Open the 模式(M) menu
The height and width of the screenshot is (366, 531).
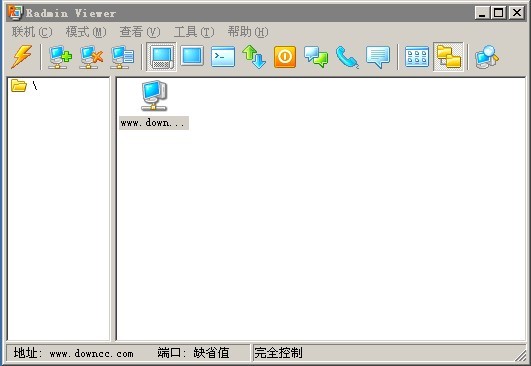pos(86,32)
